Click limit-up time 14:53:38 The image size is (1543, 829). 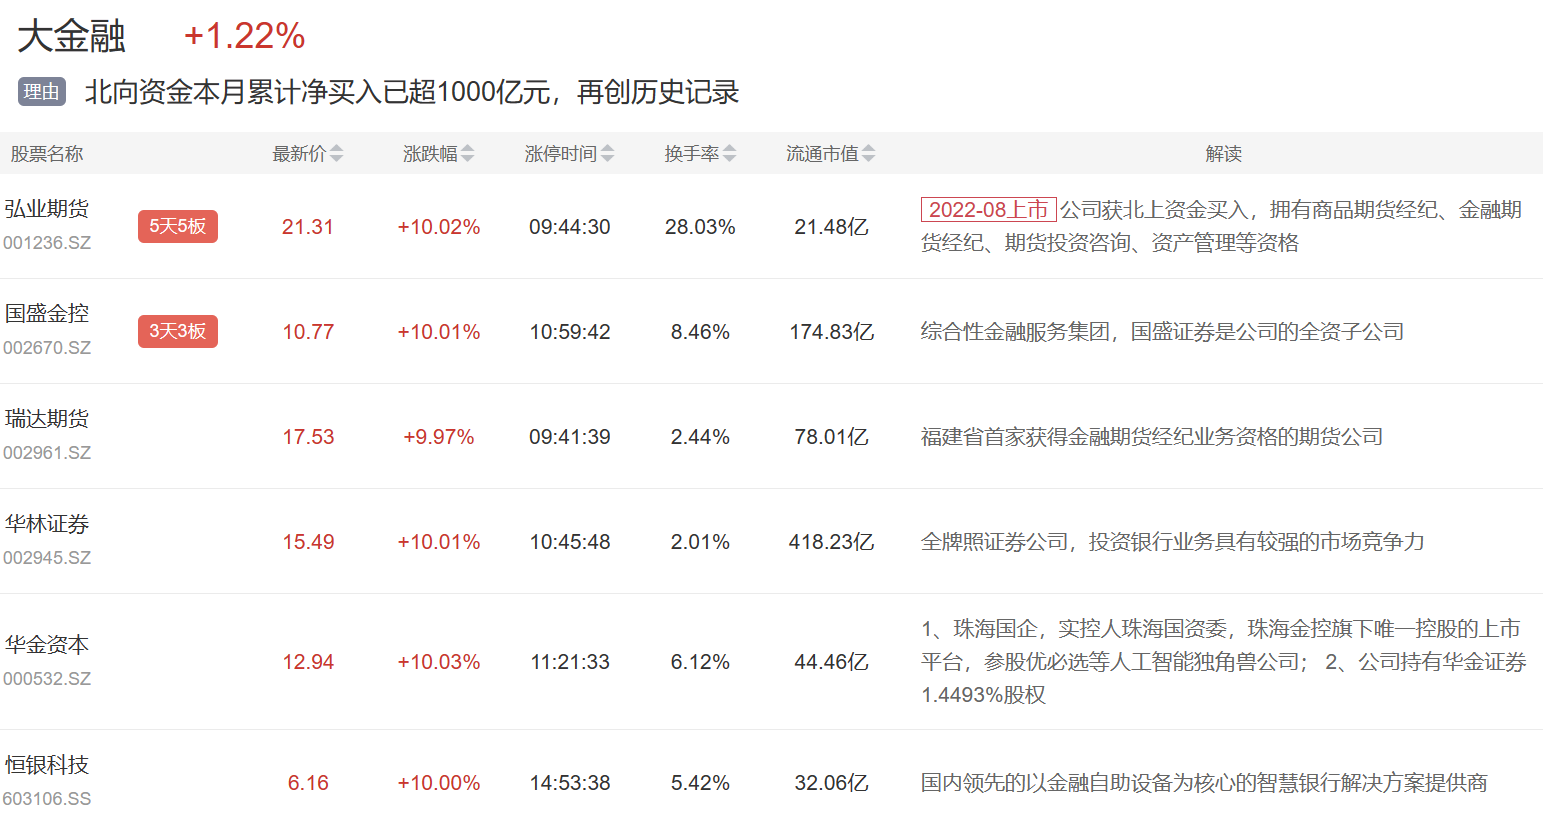tap(570, 783)
